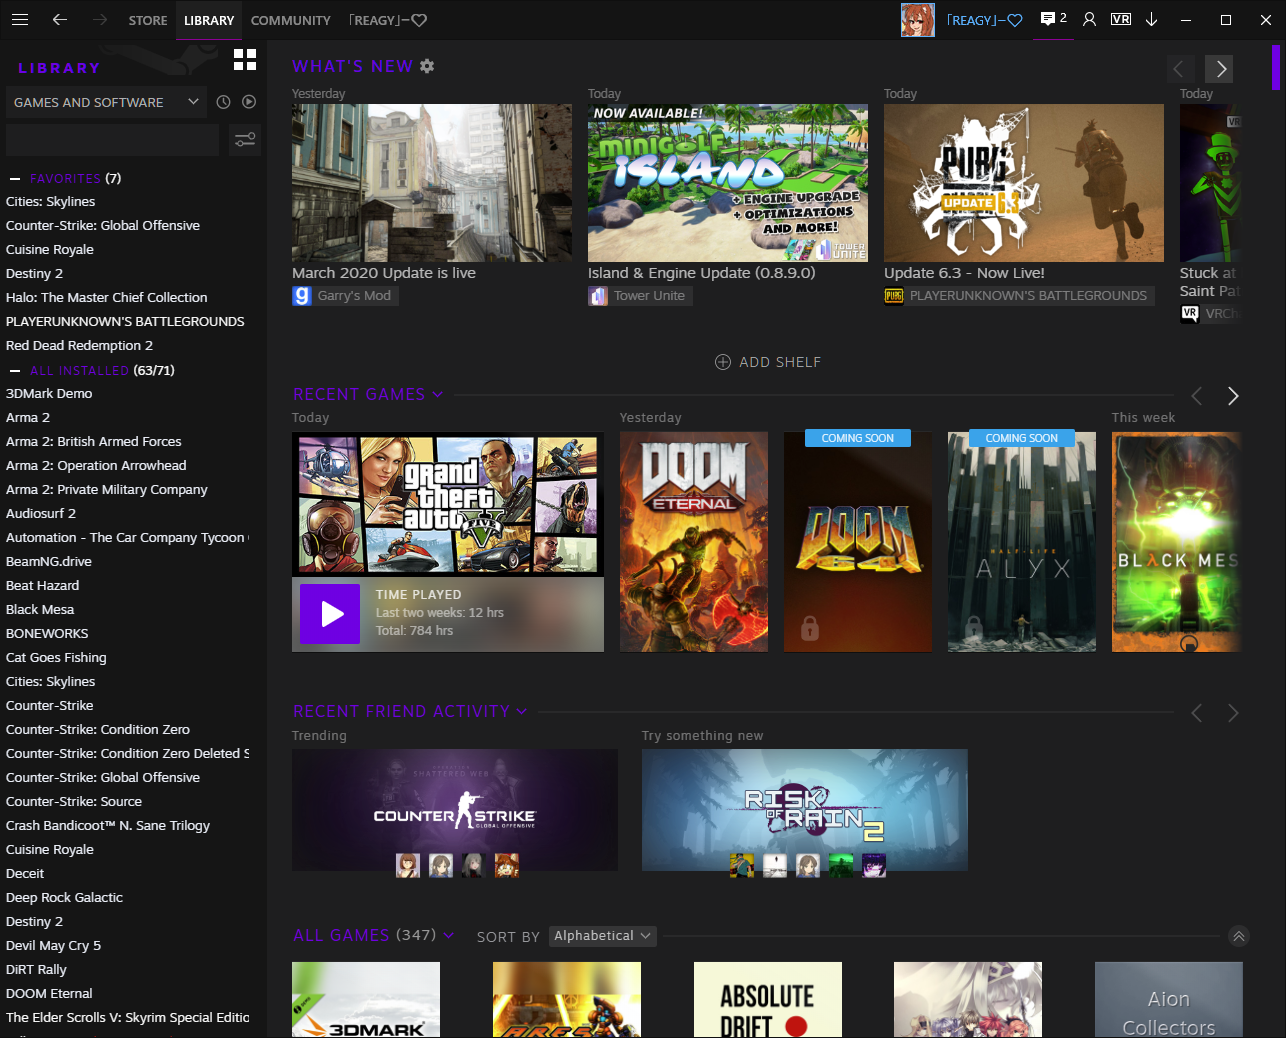Open the chat messages icon showing 2
Image resolution: width=1286 pixels, height=1038 pixels.
point(1053,19)
